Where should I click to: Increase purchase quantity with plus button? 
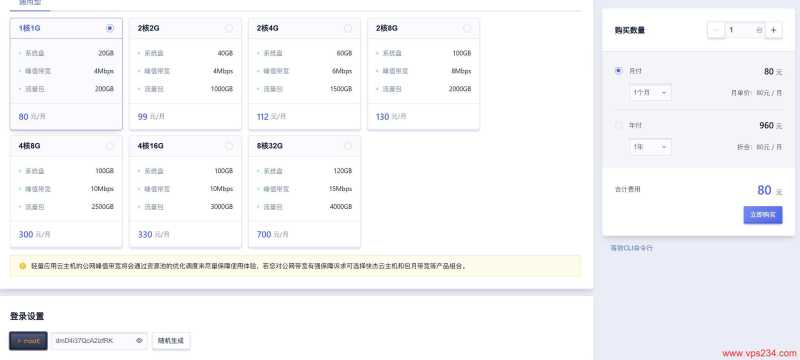(x=773, y=30)
